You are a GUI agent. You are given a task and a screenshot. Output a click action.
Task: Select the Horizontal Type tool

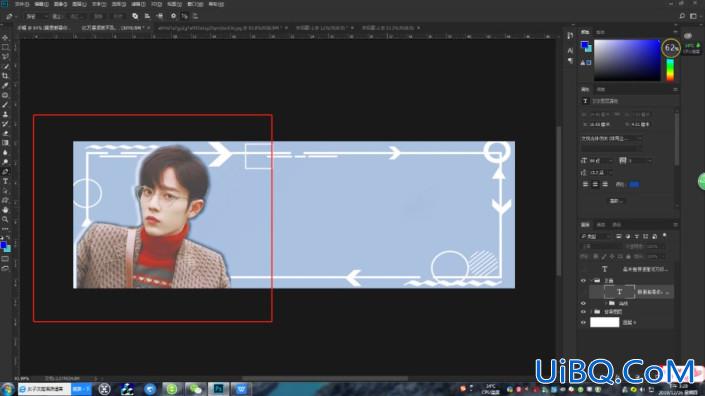(5, 181)
